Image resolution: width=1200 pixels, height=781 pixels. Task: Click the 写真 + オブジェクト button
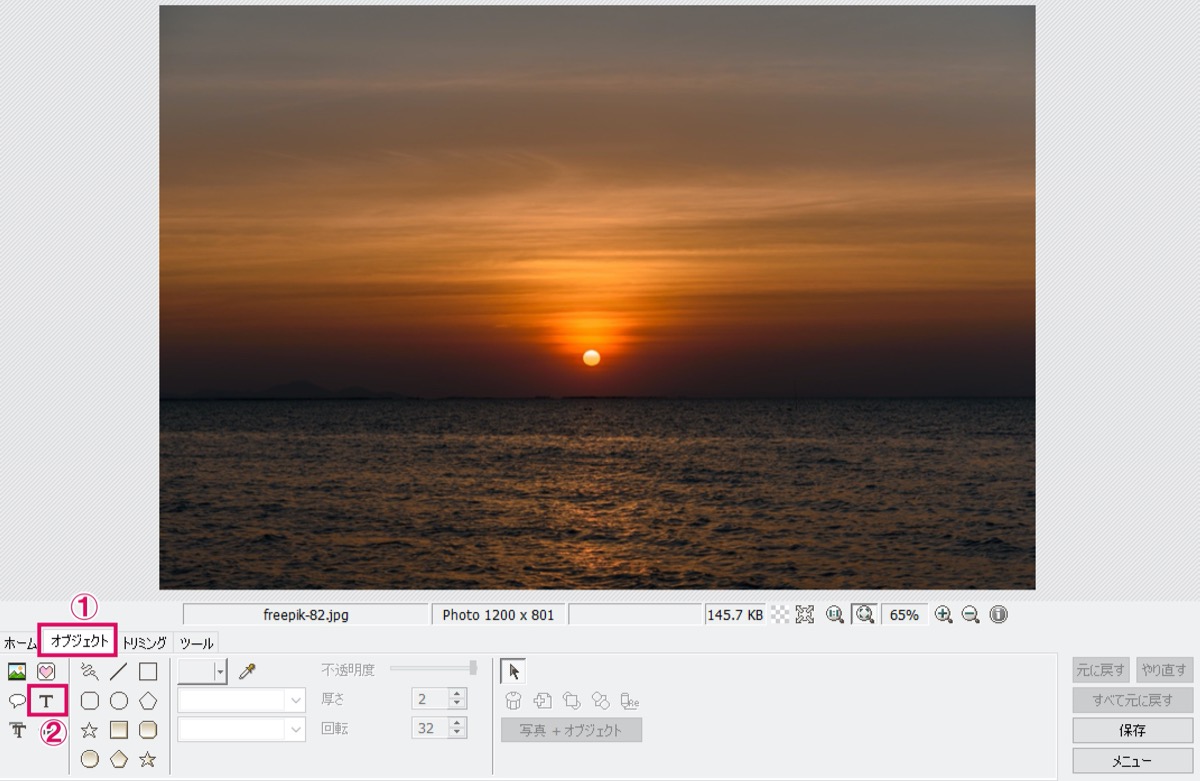point(571,730)
